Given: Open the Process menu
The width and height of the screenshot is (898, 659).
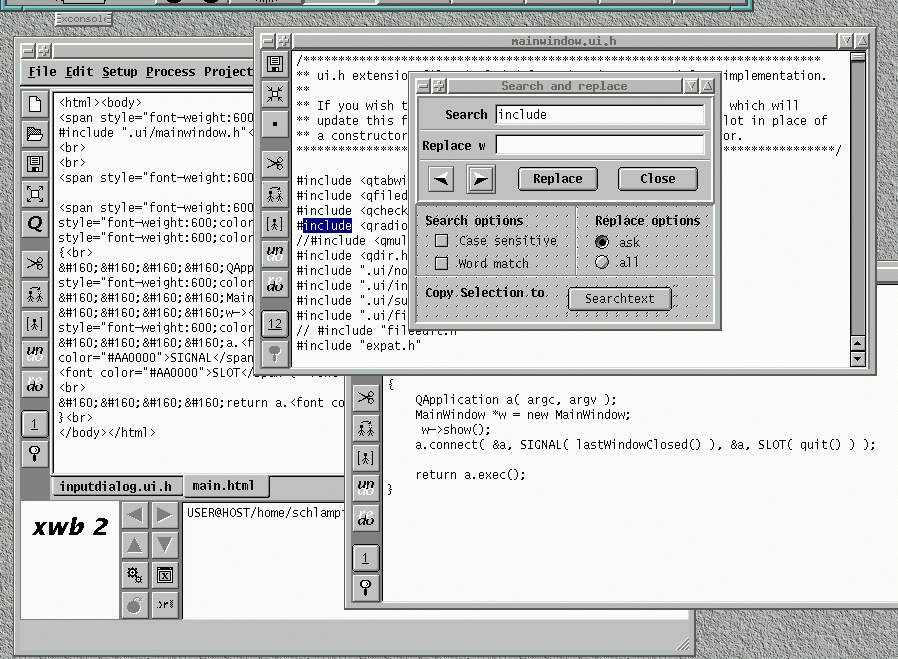Looking at the screenshot, I should pos(171,72).
